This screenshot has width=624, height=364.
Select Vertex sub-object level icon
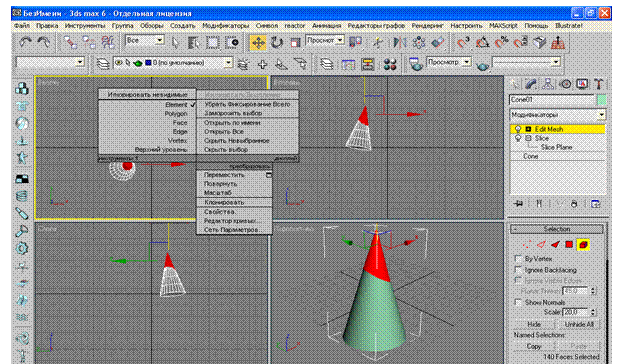527,244
